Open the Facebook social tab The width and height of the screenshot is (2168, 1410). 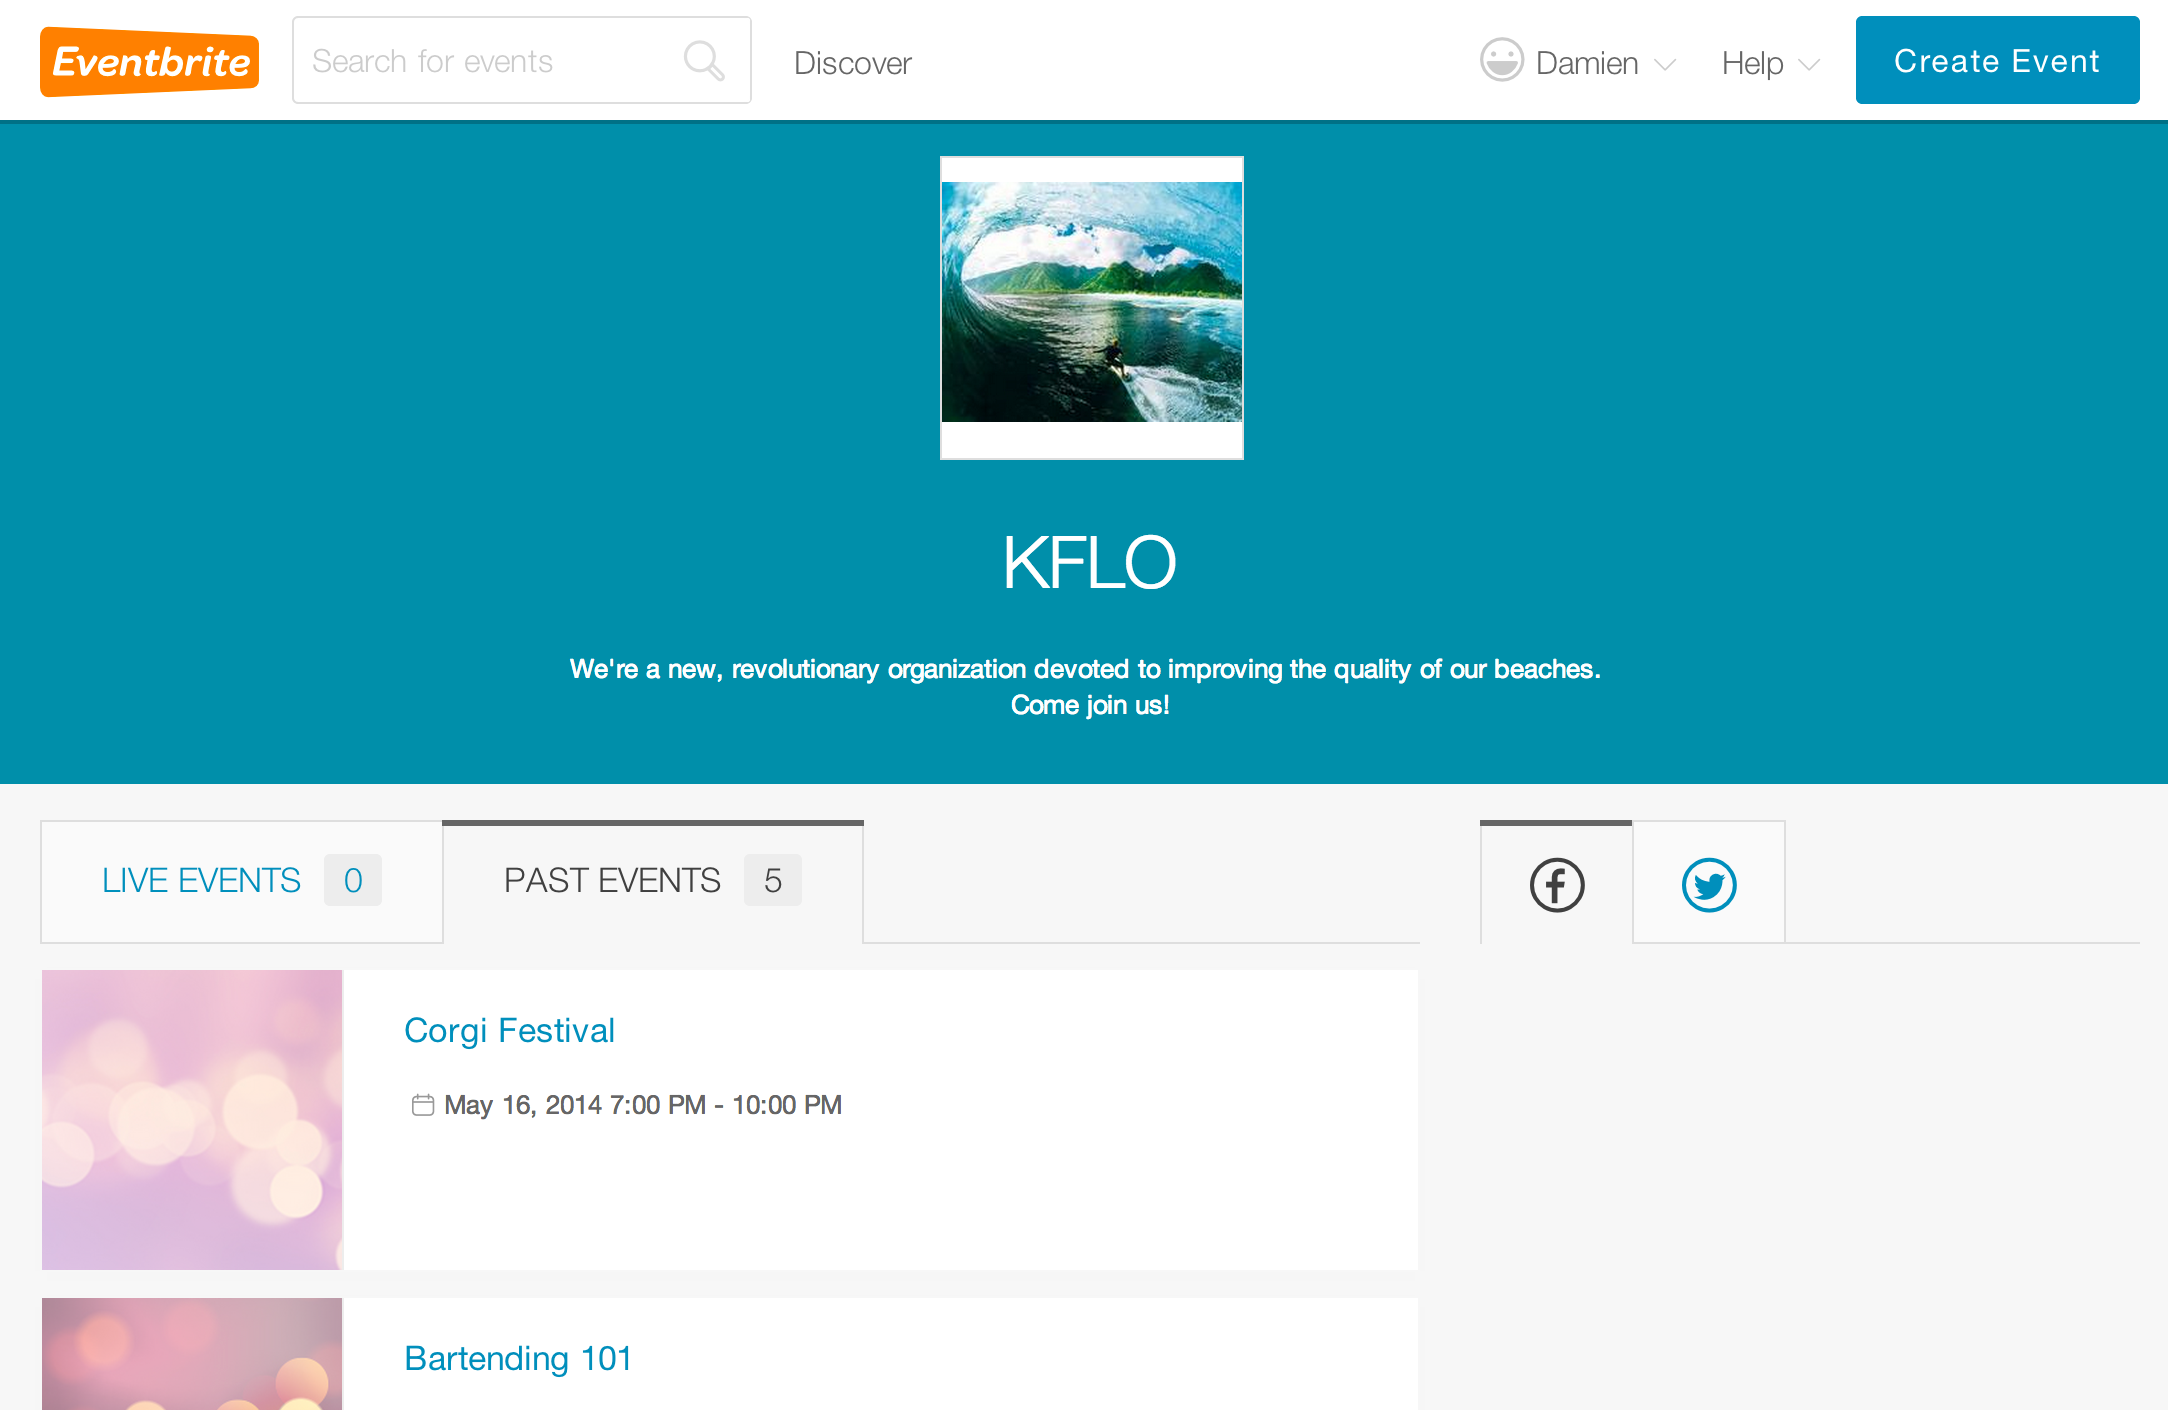[x=1557, y=884]
